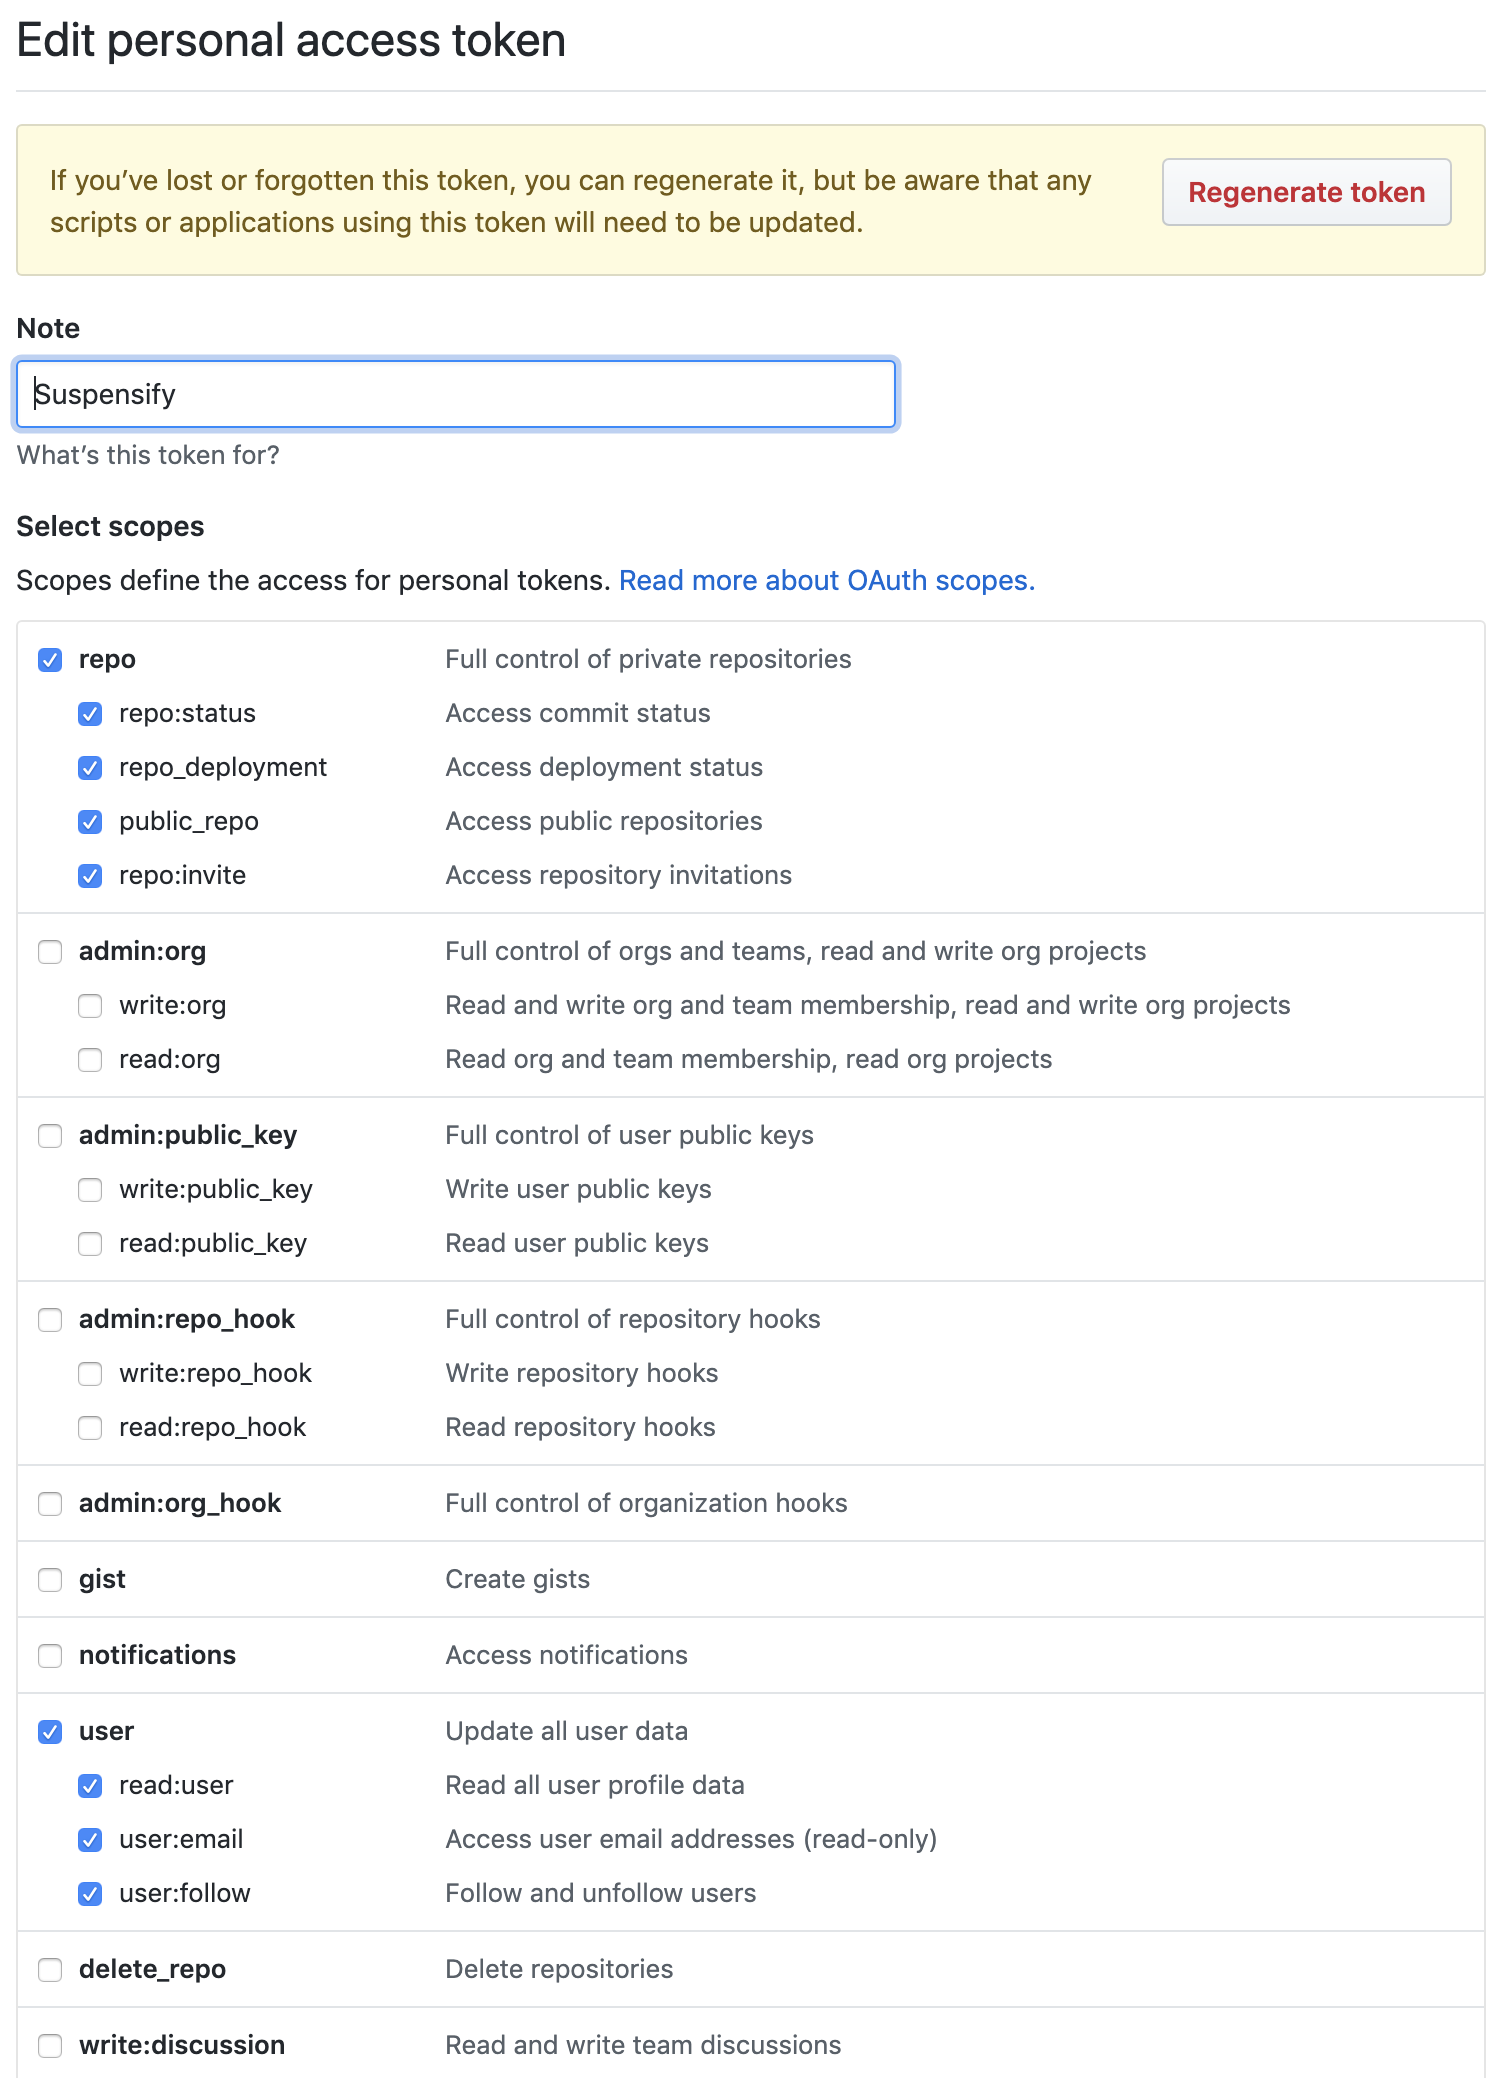Enable the read:org scope
The width and height of the screenshot is (1506, 2078).
[x=90, y=1060]
